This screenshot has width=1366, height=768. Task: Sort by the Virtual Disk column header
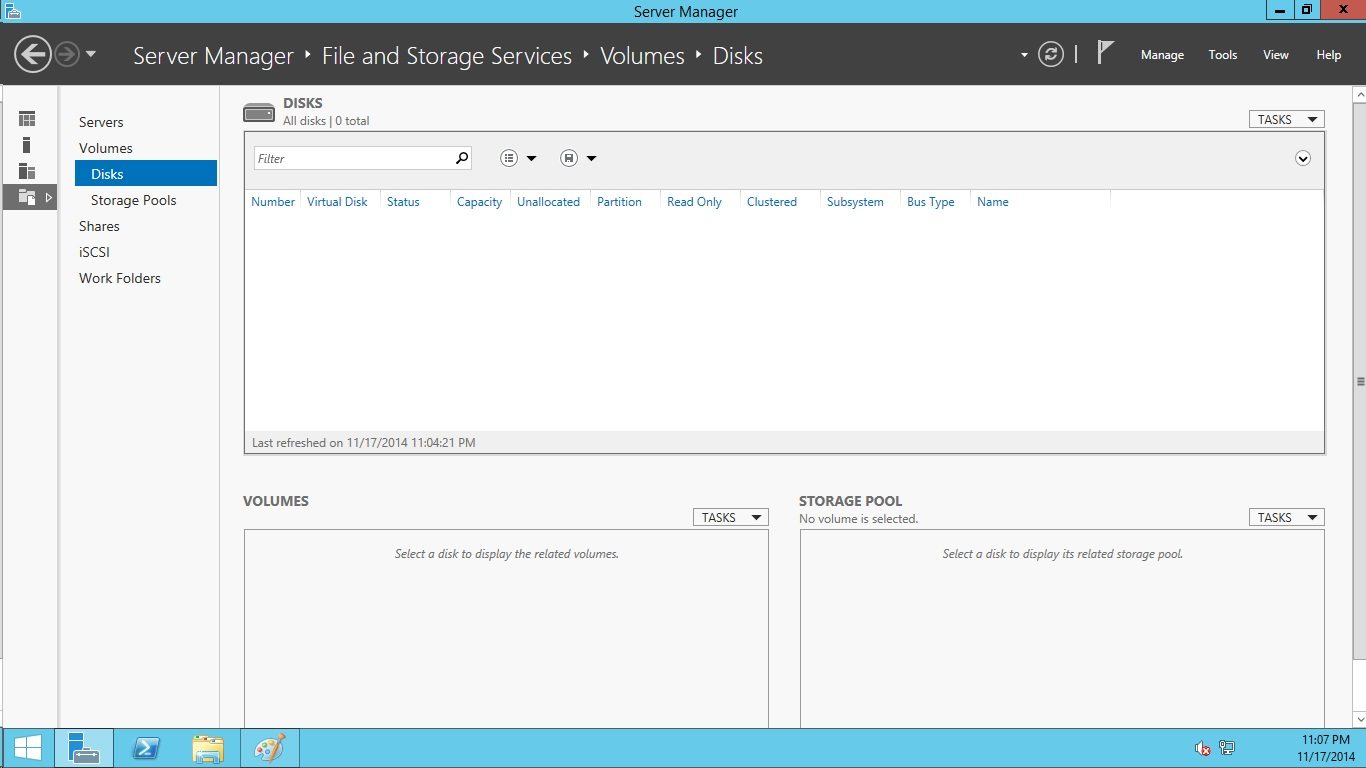(338, 202)
